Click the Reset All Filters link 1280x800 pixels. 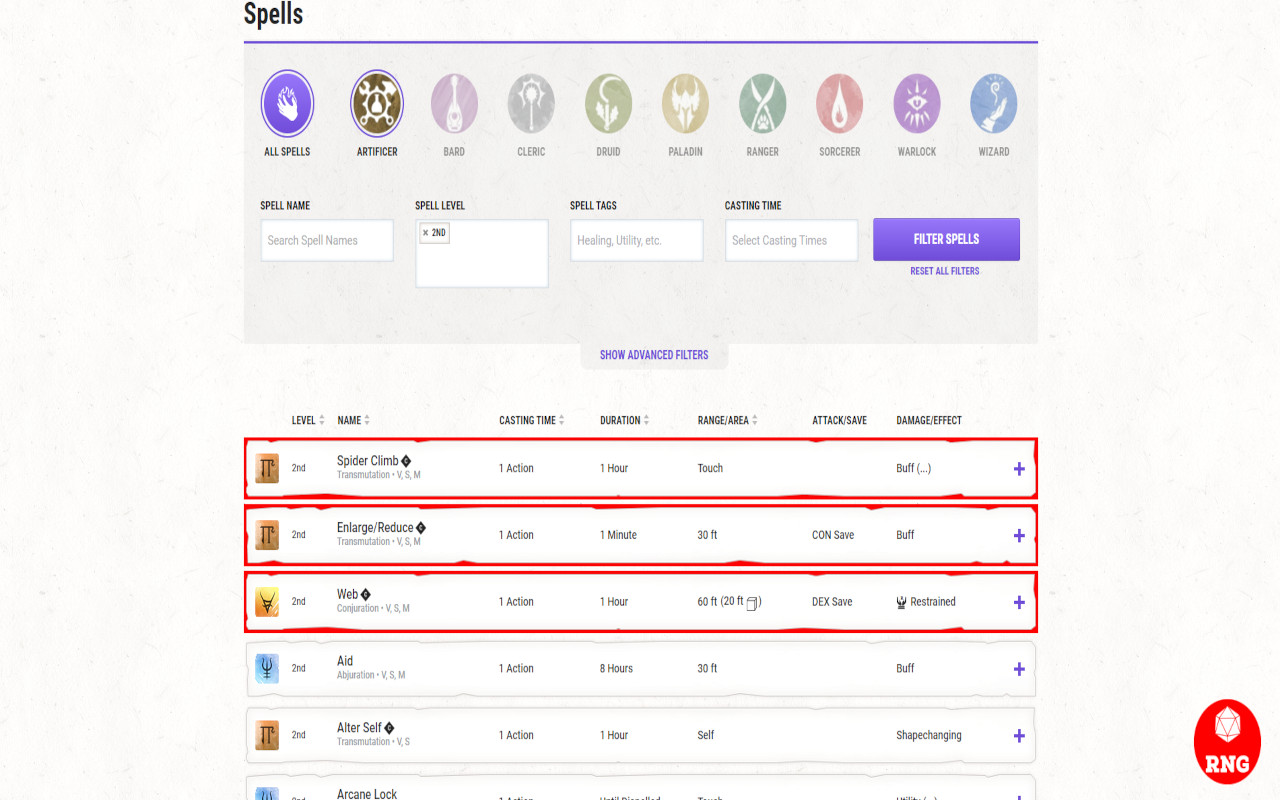(945, 271)
